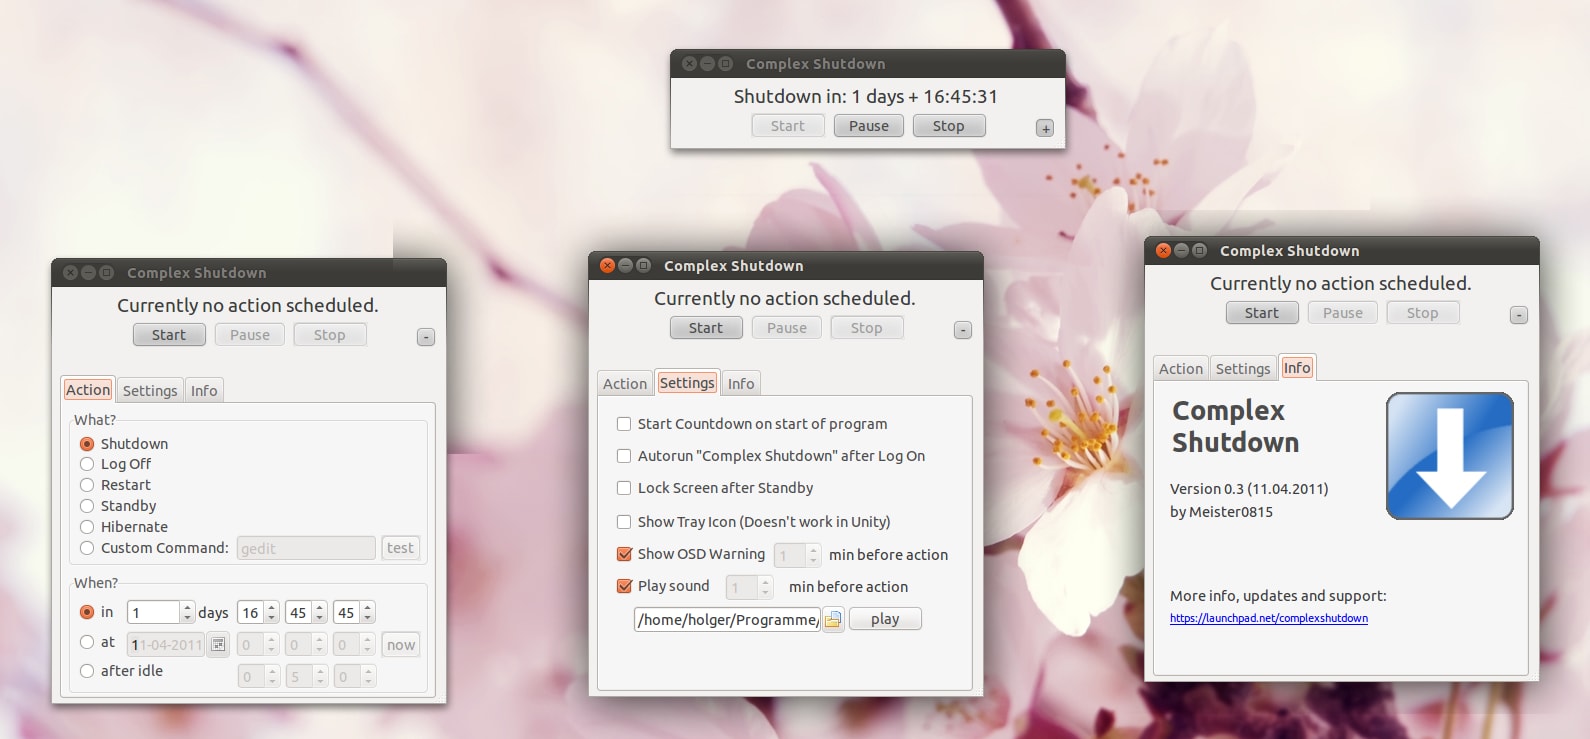Open Settings tab in the Action window
1590x739 pixels.
click(150, 391)
